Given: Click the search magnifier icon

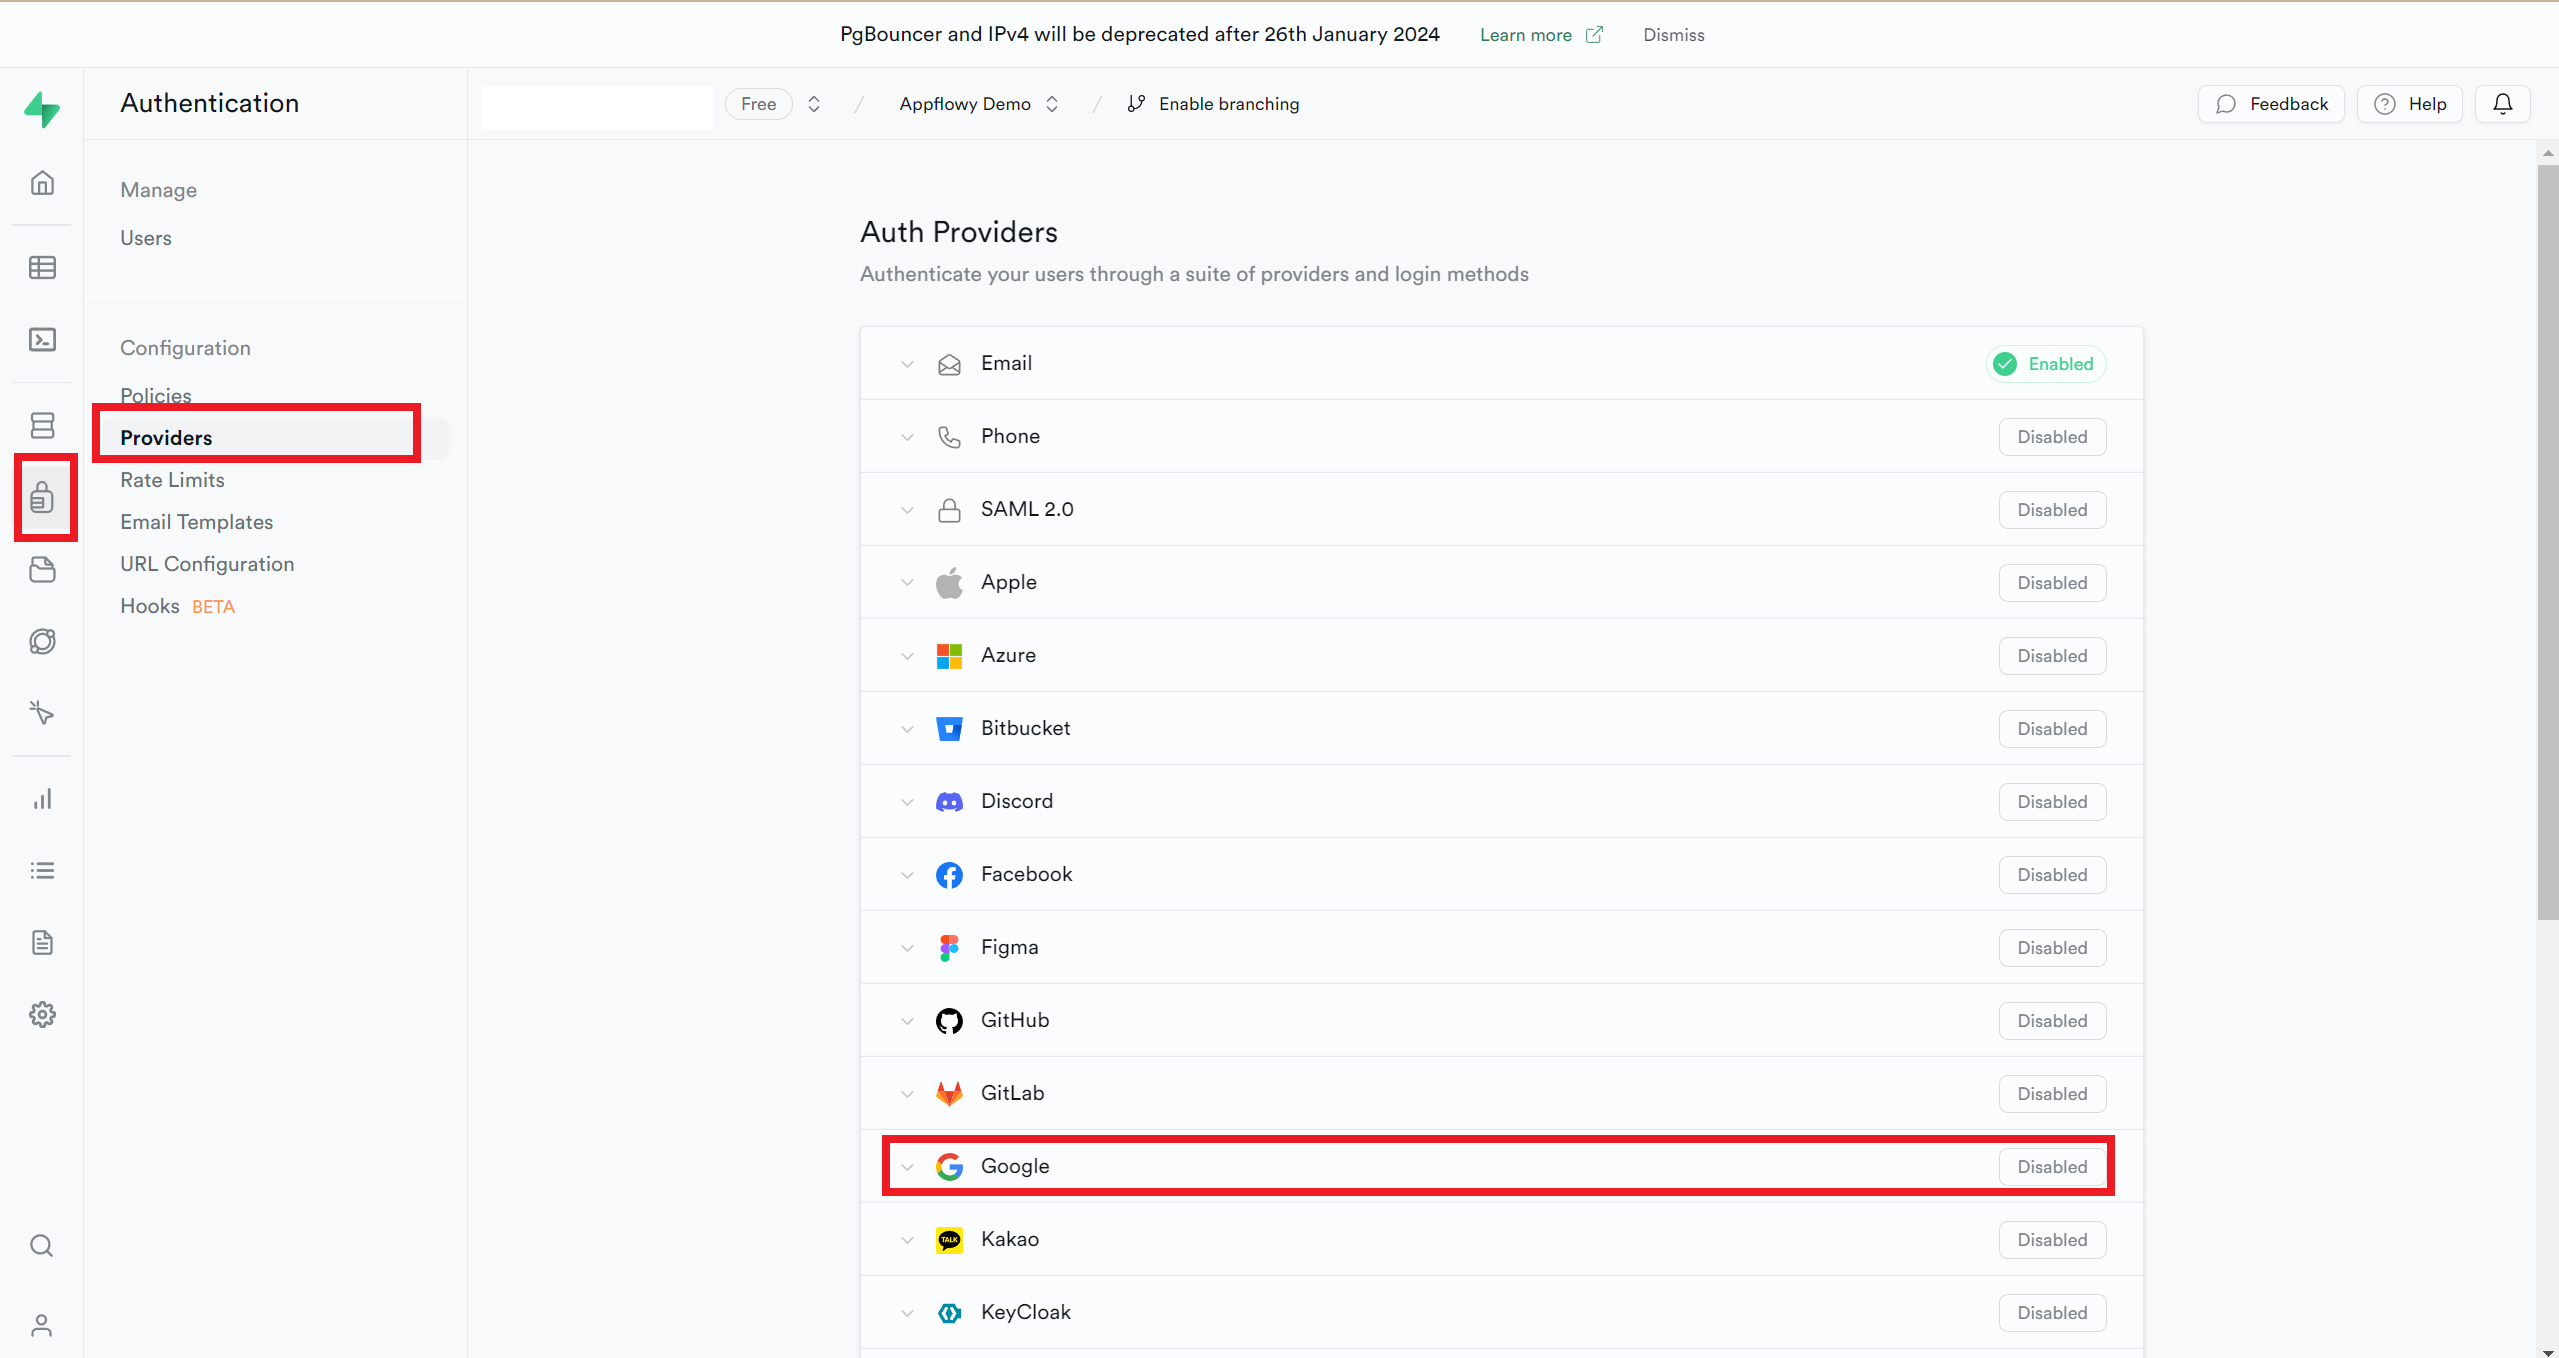Looking at the screenshot, I should [42, 1246].
